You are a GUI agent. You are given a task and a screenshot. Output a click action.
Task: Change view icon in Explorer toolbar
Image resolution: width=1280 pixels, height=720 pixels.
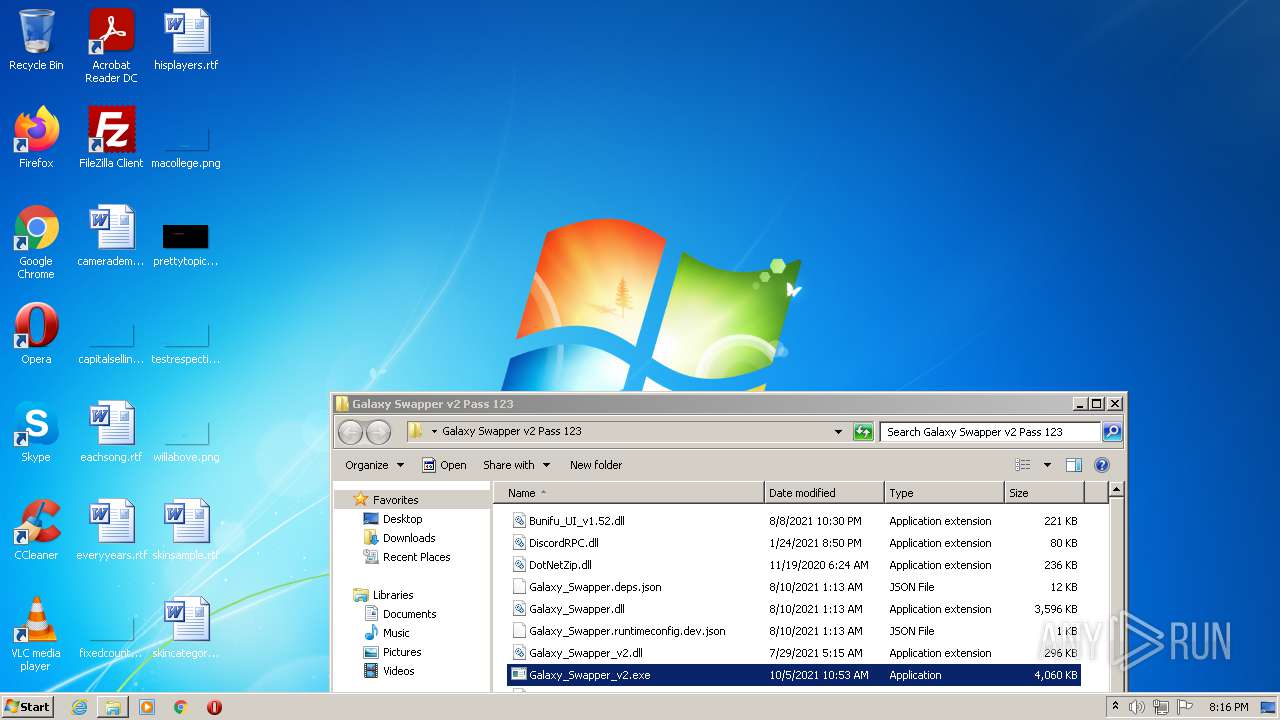(1022, 465)
